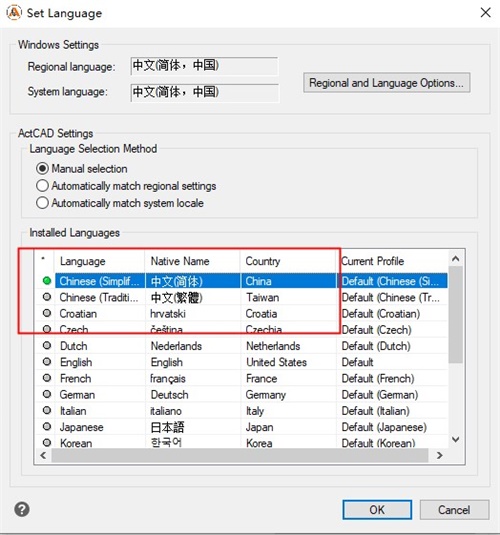Select the Italian language row
The width and height of the screenshot is (500, 535).
242,410
